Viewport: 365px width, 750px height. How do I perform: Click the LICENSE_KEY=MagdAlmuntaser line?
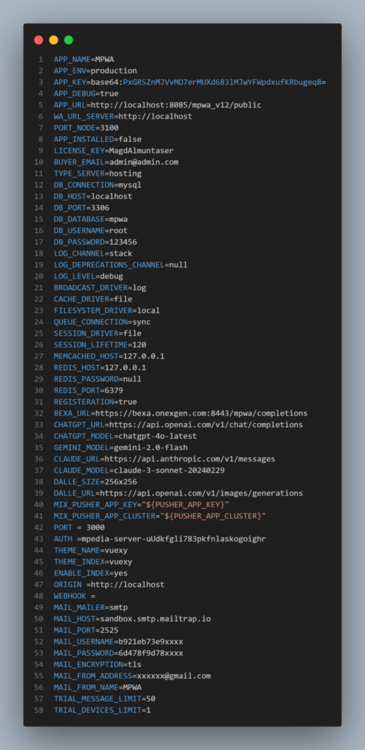point(114,151)
